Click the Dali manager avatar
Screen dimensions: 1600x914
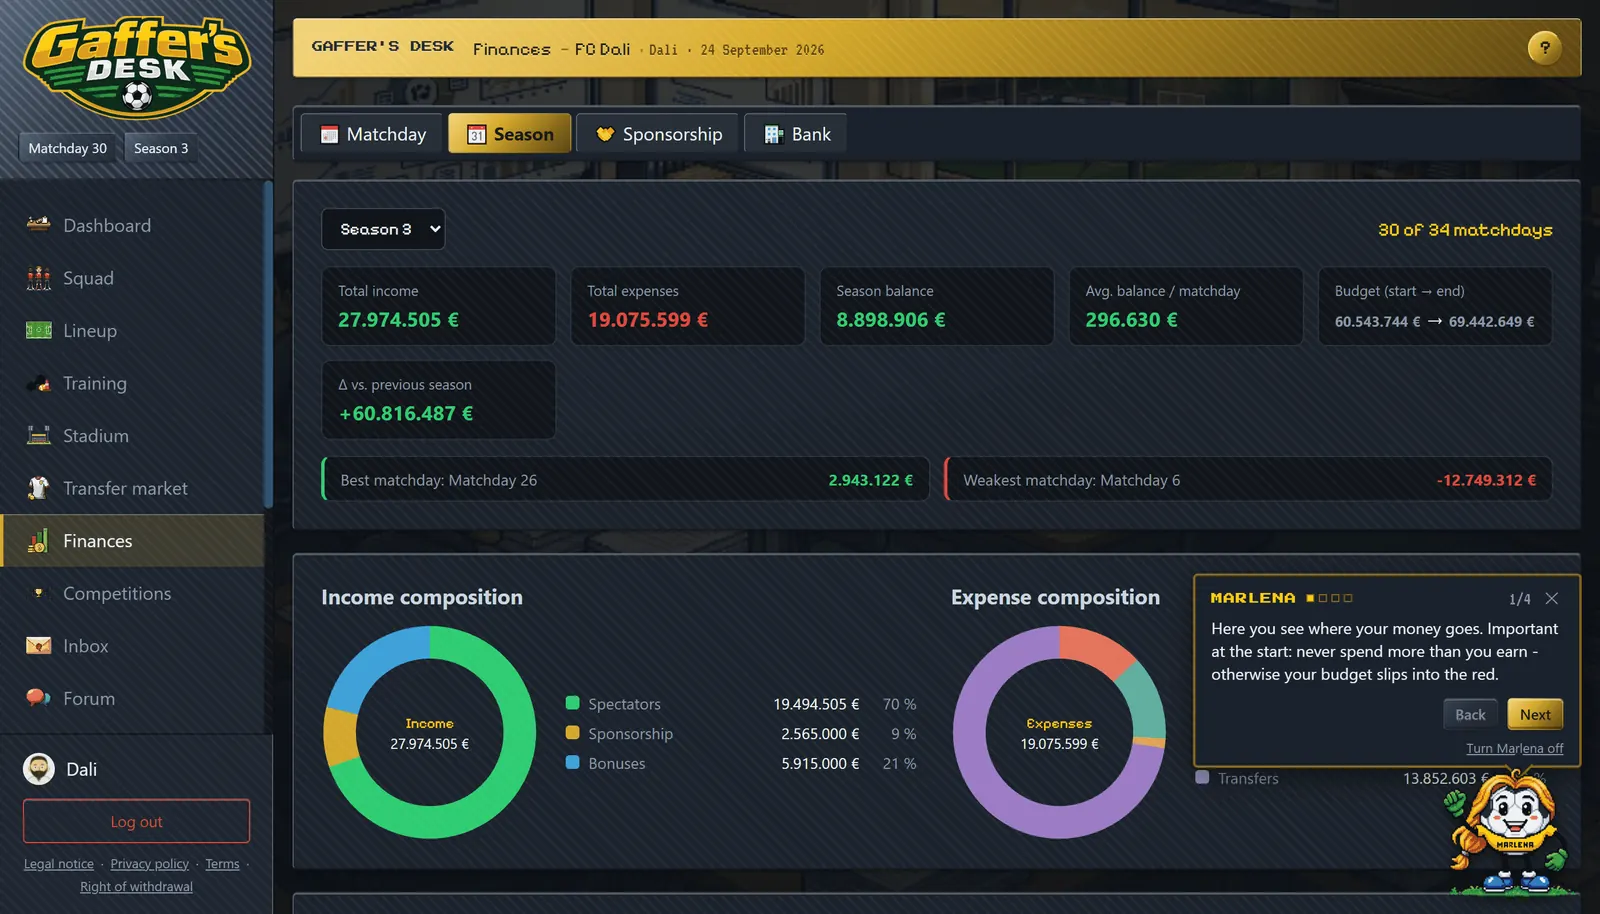[39, 769]
